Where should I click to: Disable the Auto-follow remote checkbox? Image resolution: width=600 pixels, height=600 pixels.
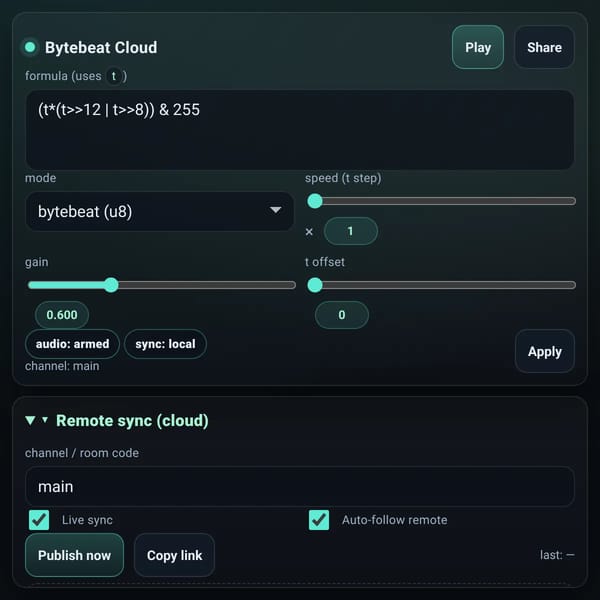point(319,520)
